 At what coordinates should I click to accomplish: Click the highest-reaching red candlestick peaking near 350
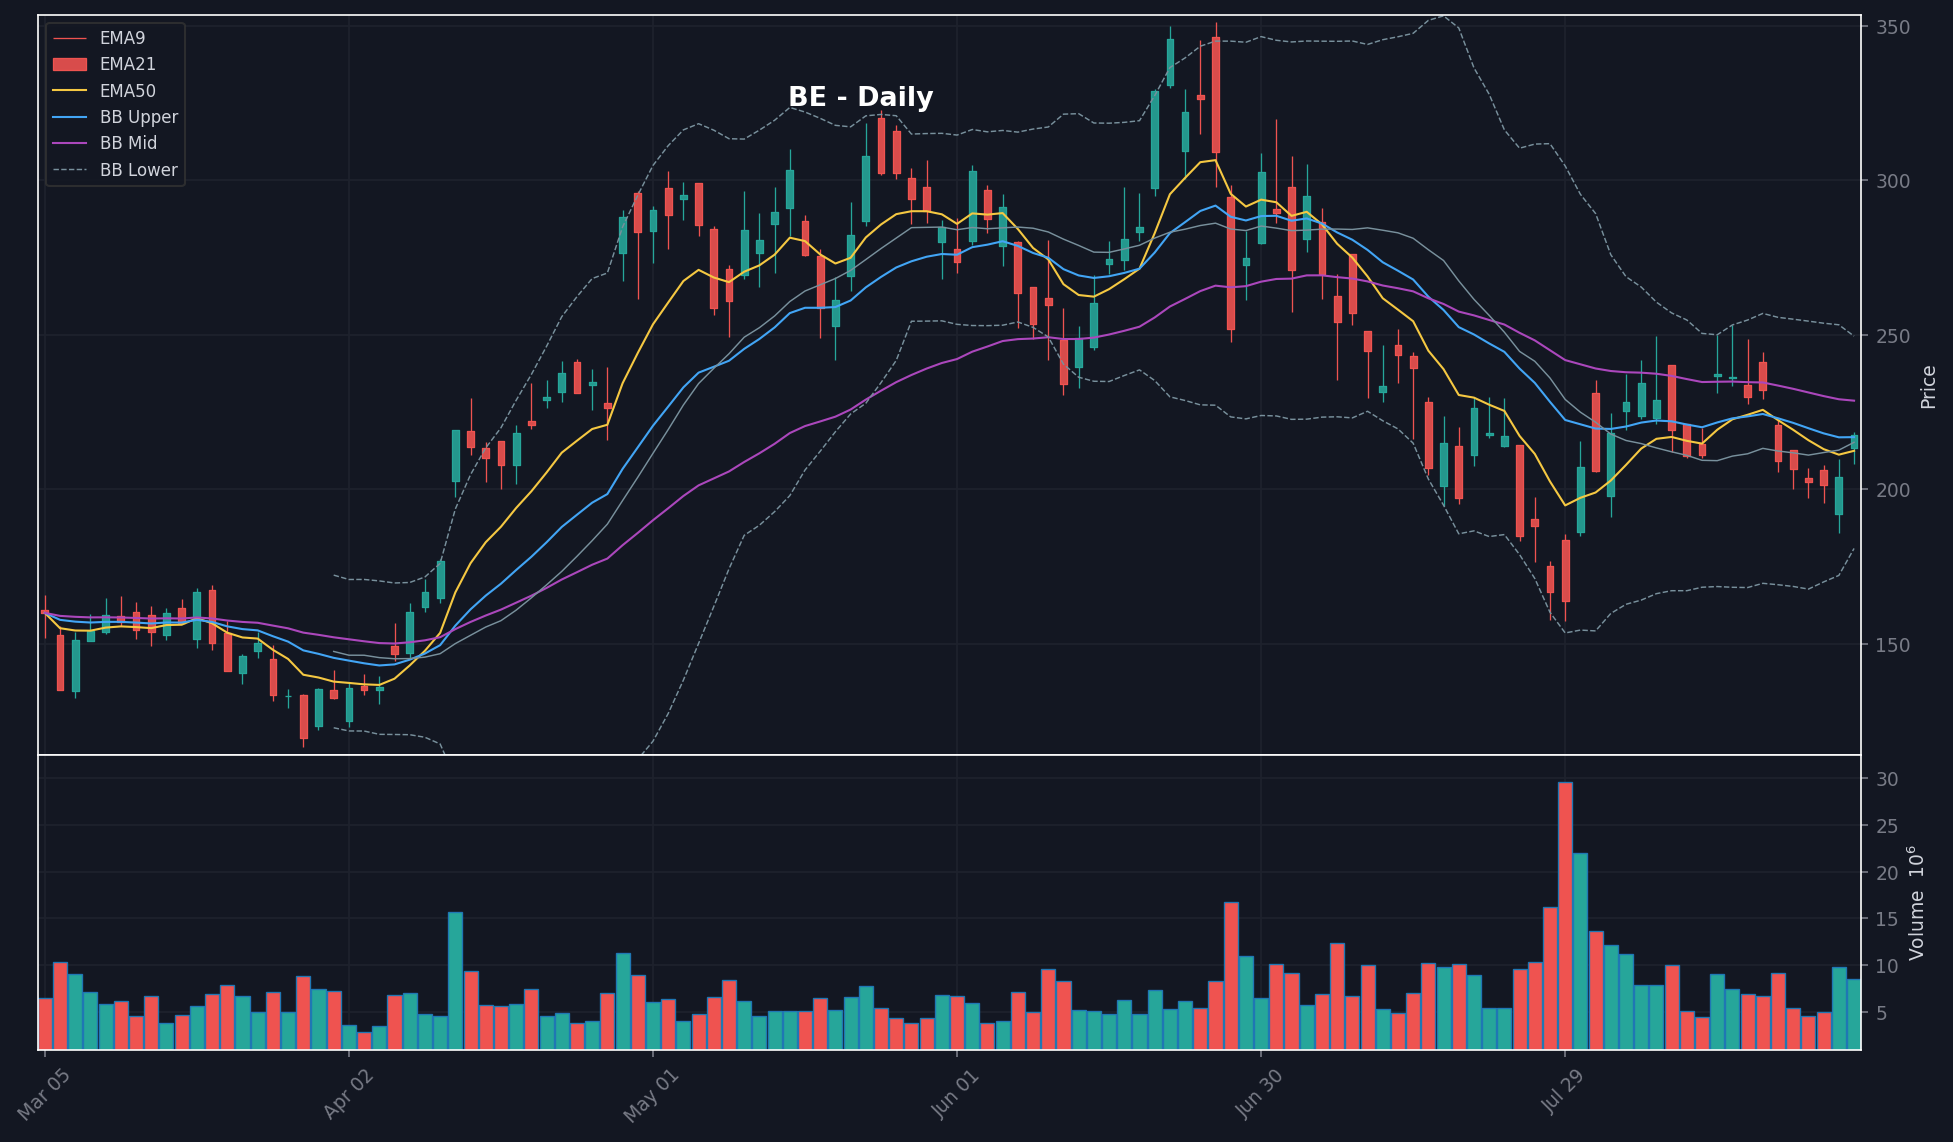coord(1216,95)
